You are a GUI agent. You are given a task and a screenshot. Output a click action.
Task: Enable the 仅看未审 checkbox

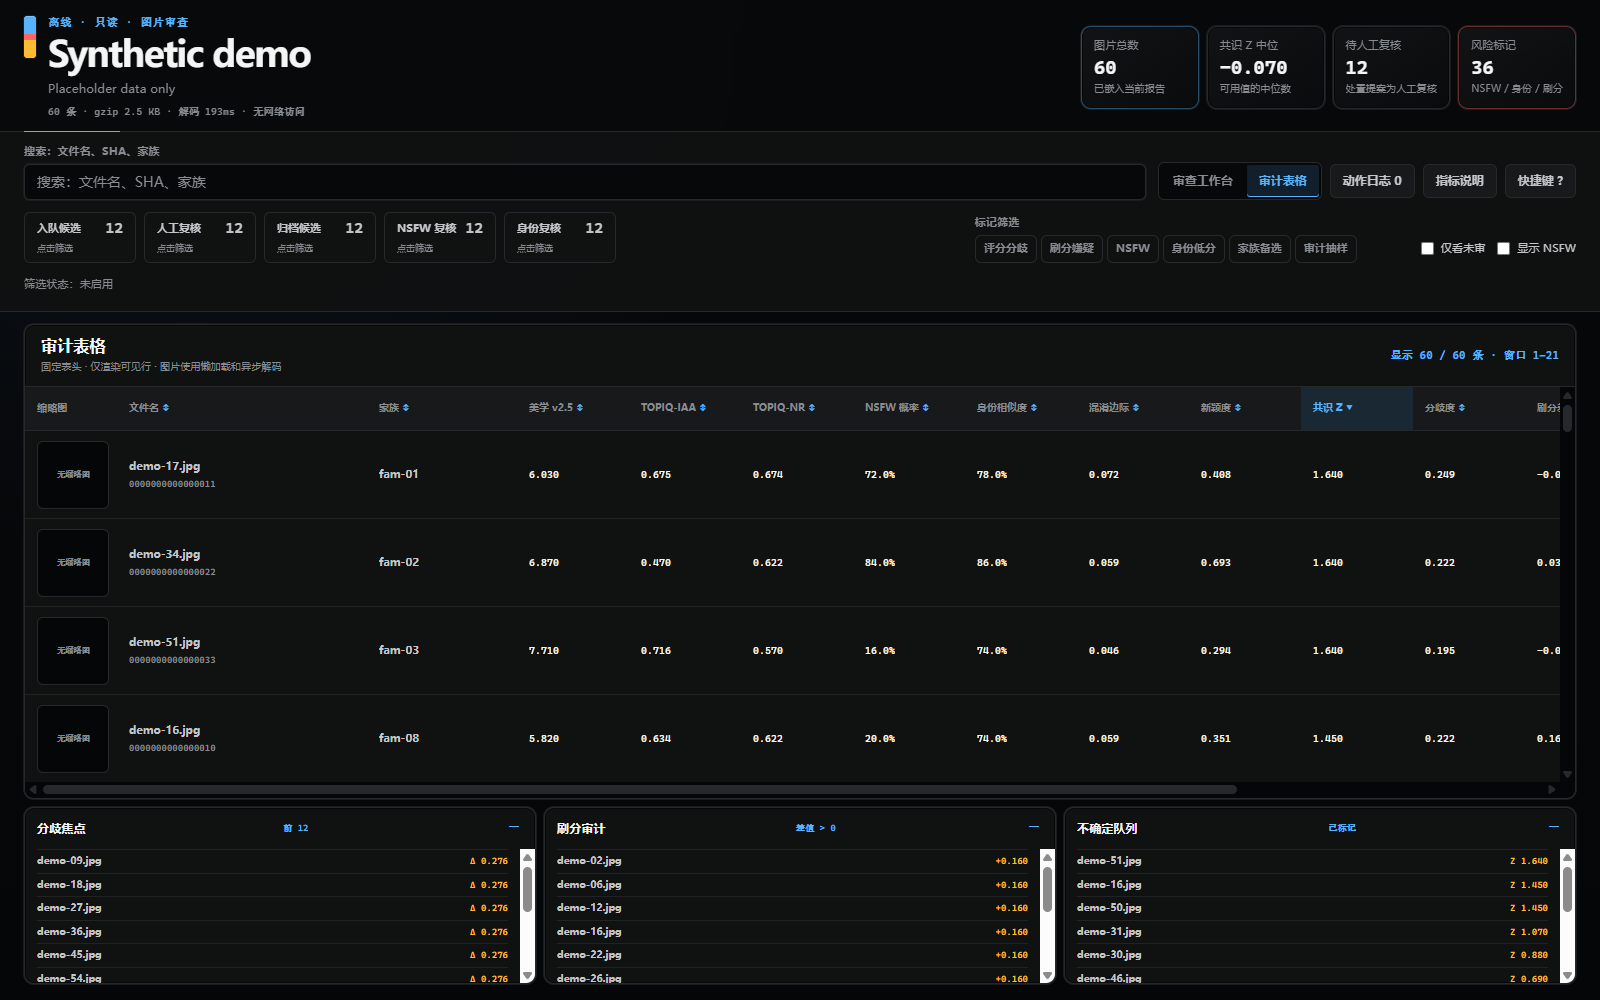tap(1427, 248)
